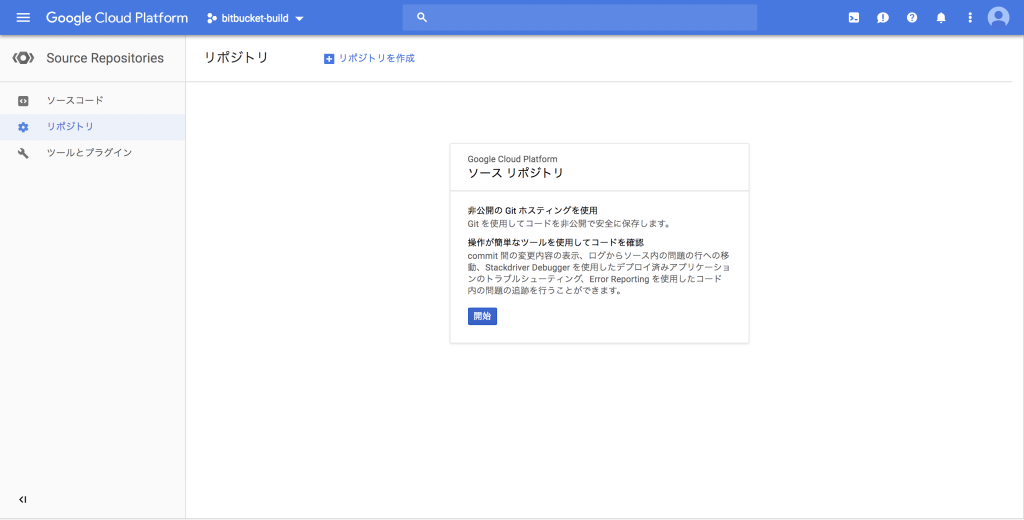The image size is (1024, 520).
Task: Click the ソース リポジトリ card title
Action: [x=515, y=173]
